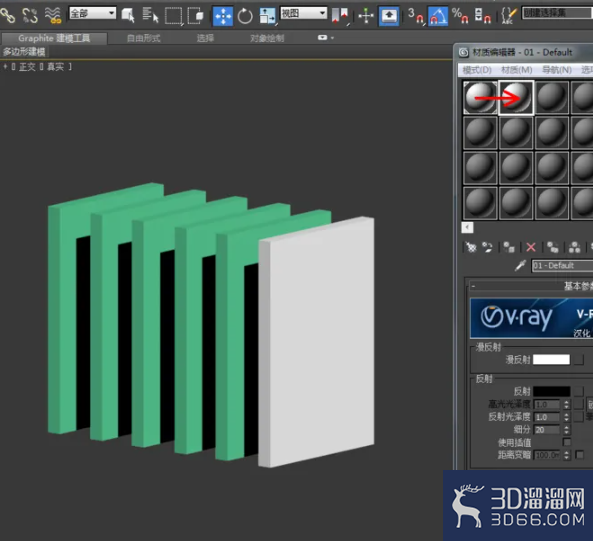Click the Get Material icon
593x541 pixels.
471,248
